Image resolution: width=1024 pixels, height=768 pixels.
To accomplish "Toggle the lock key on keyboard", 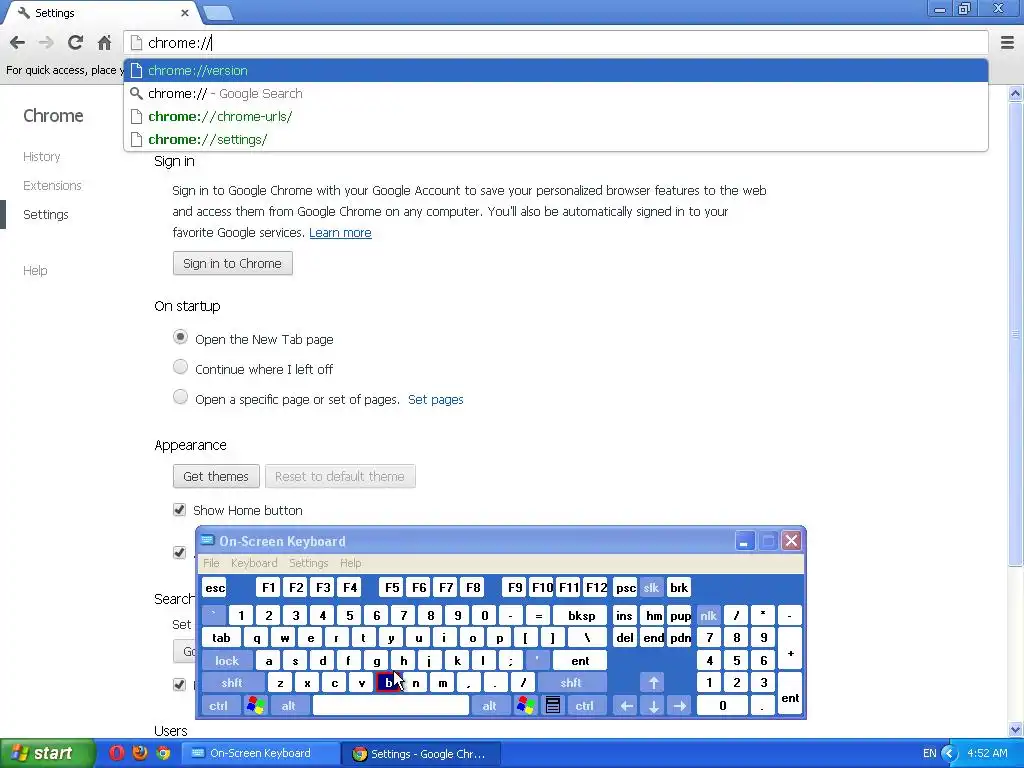I will [x=227, y=661].
